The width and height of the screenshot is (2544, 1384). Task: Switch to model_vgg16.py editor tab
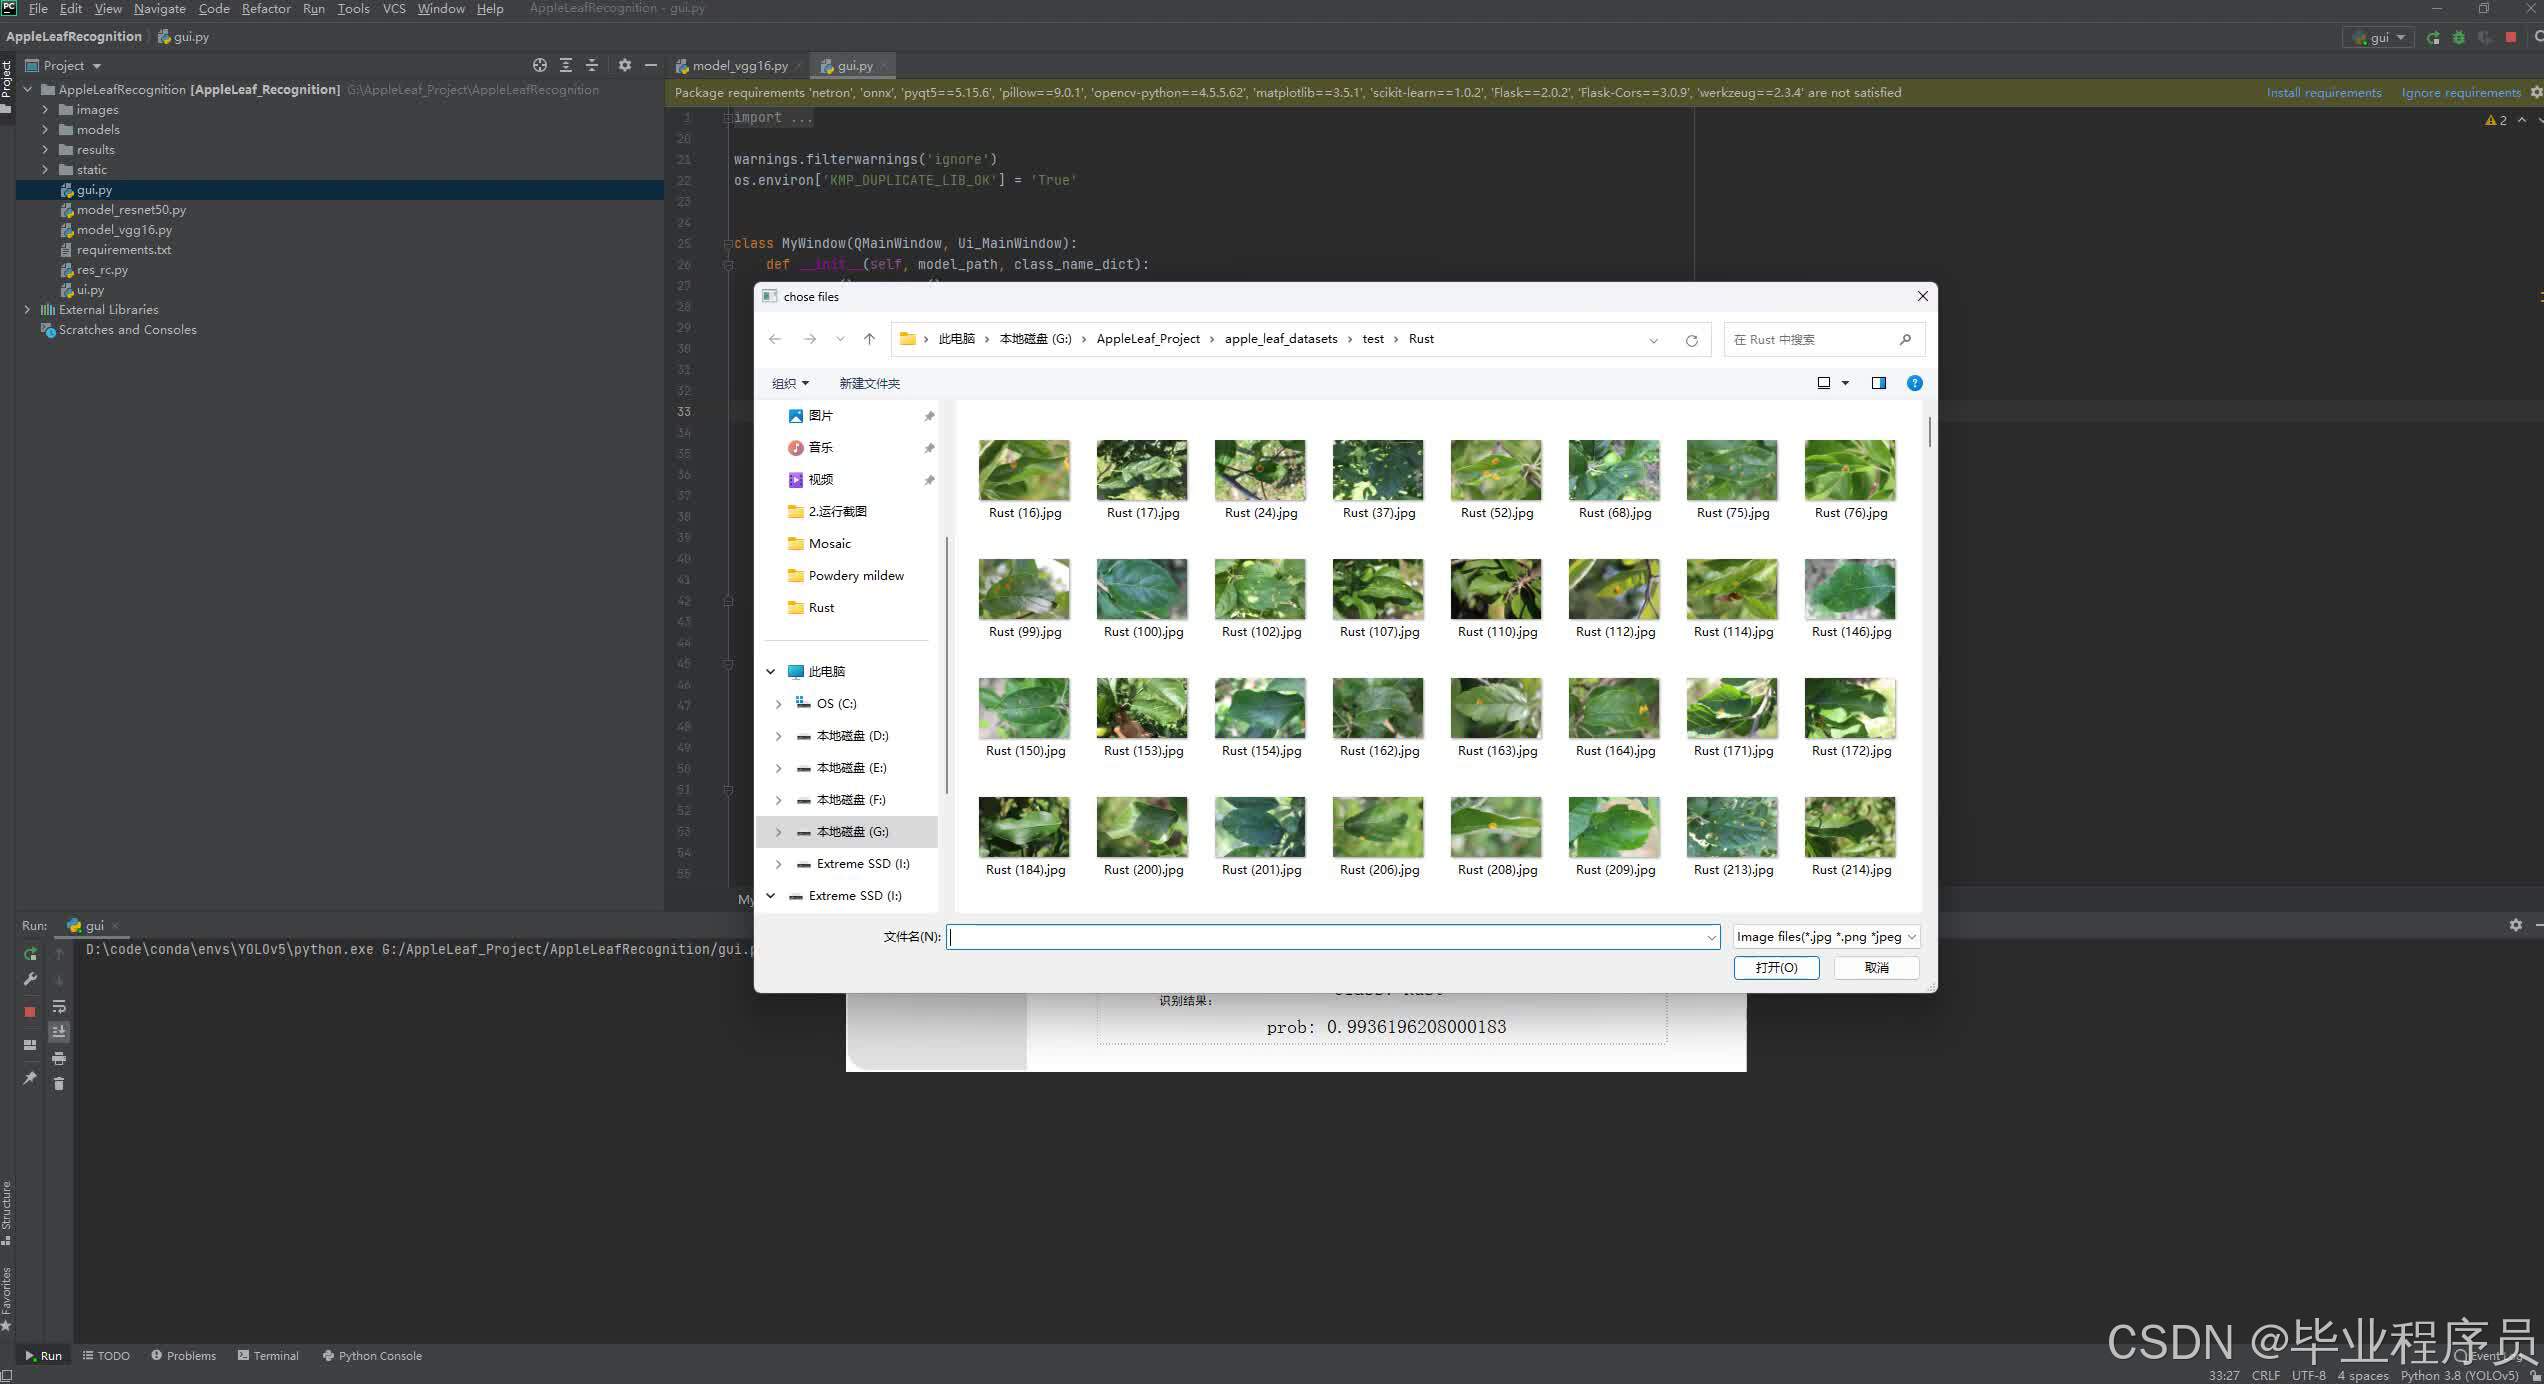739,66
